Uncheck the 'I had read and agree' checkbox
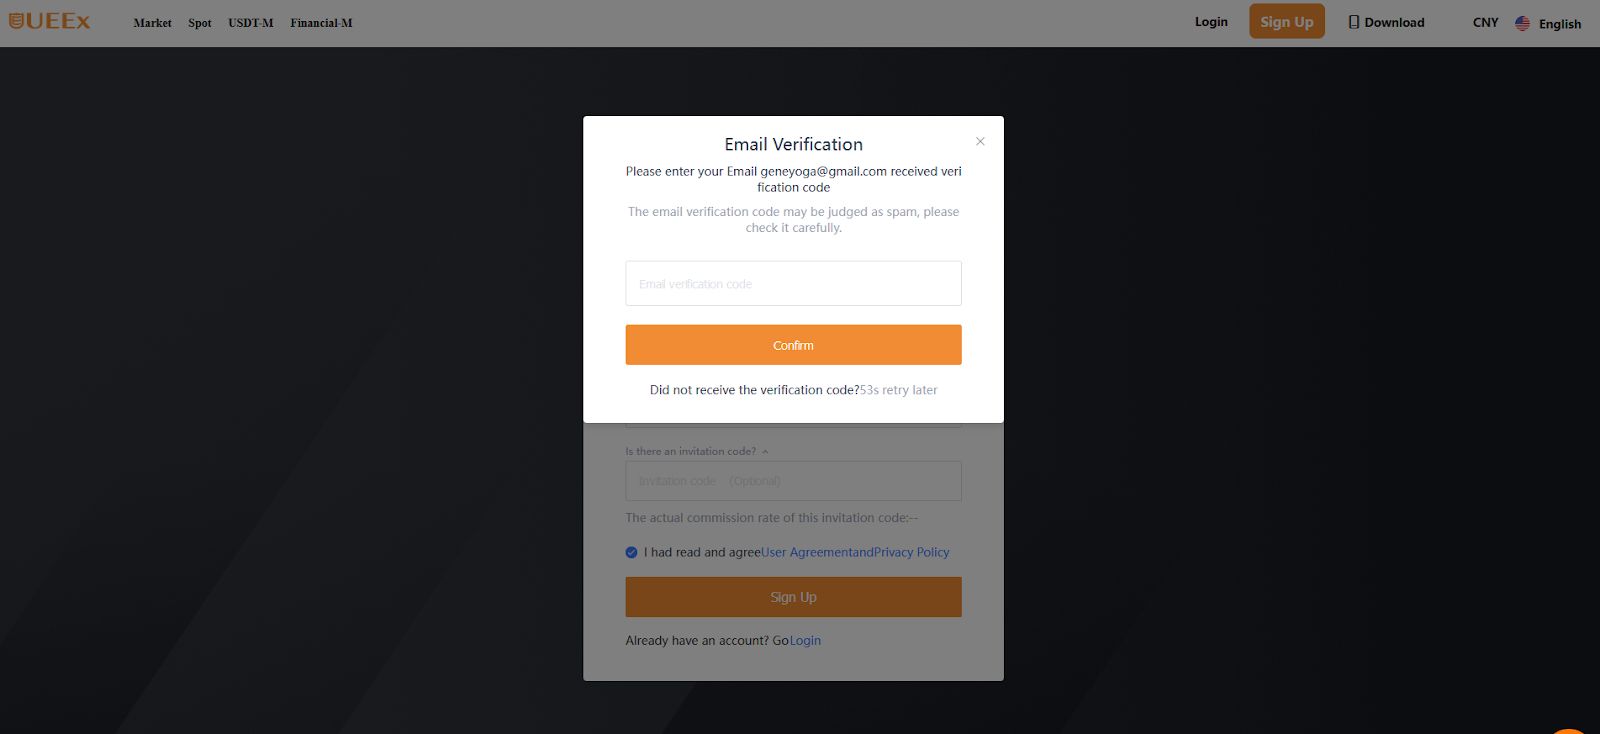1600x734 pixels. (631, 552)
